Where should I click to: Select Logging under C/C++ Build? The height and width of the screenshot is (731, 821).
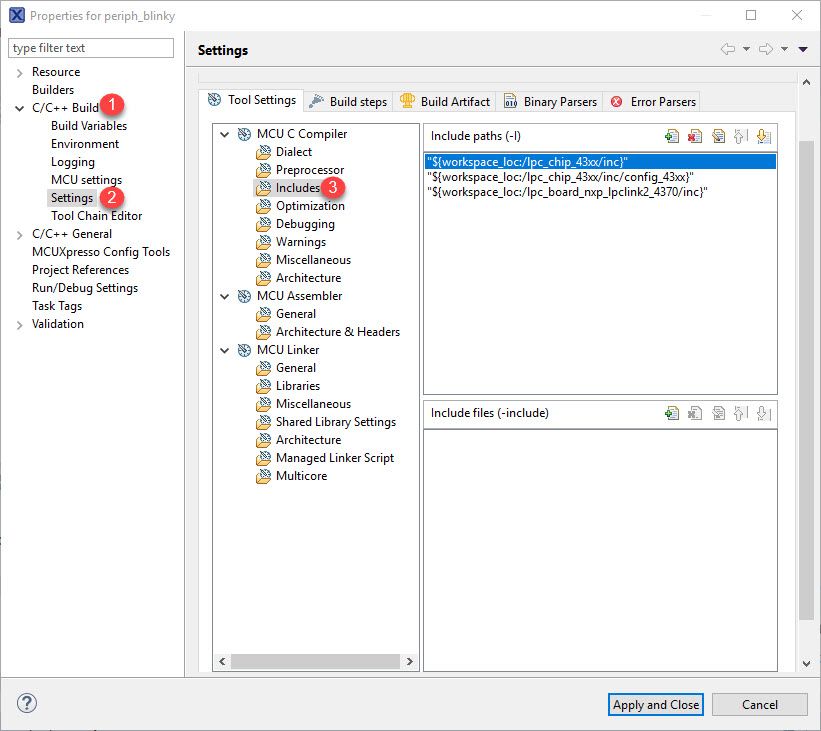tap(73, 162)
